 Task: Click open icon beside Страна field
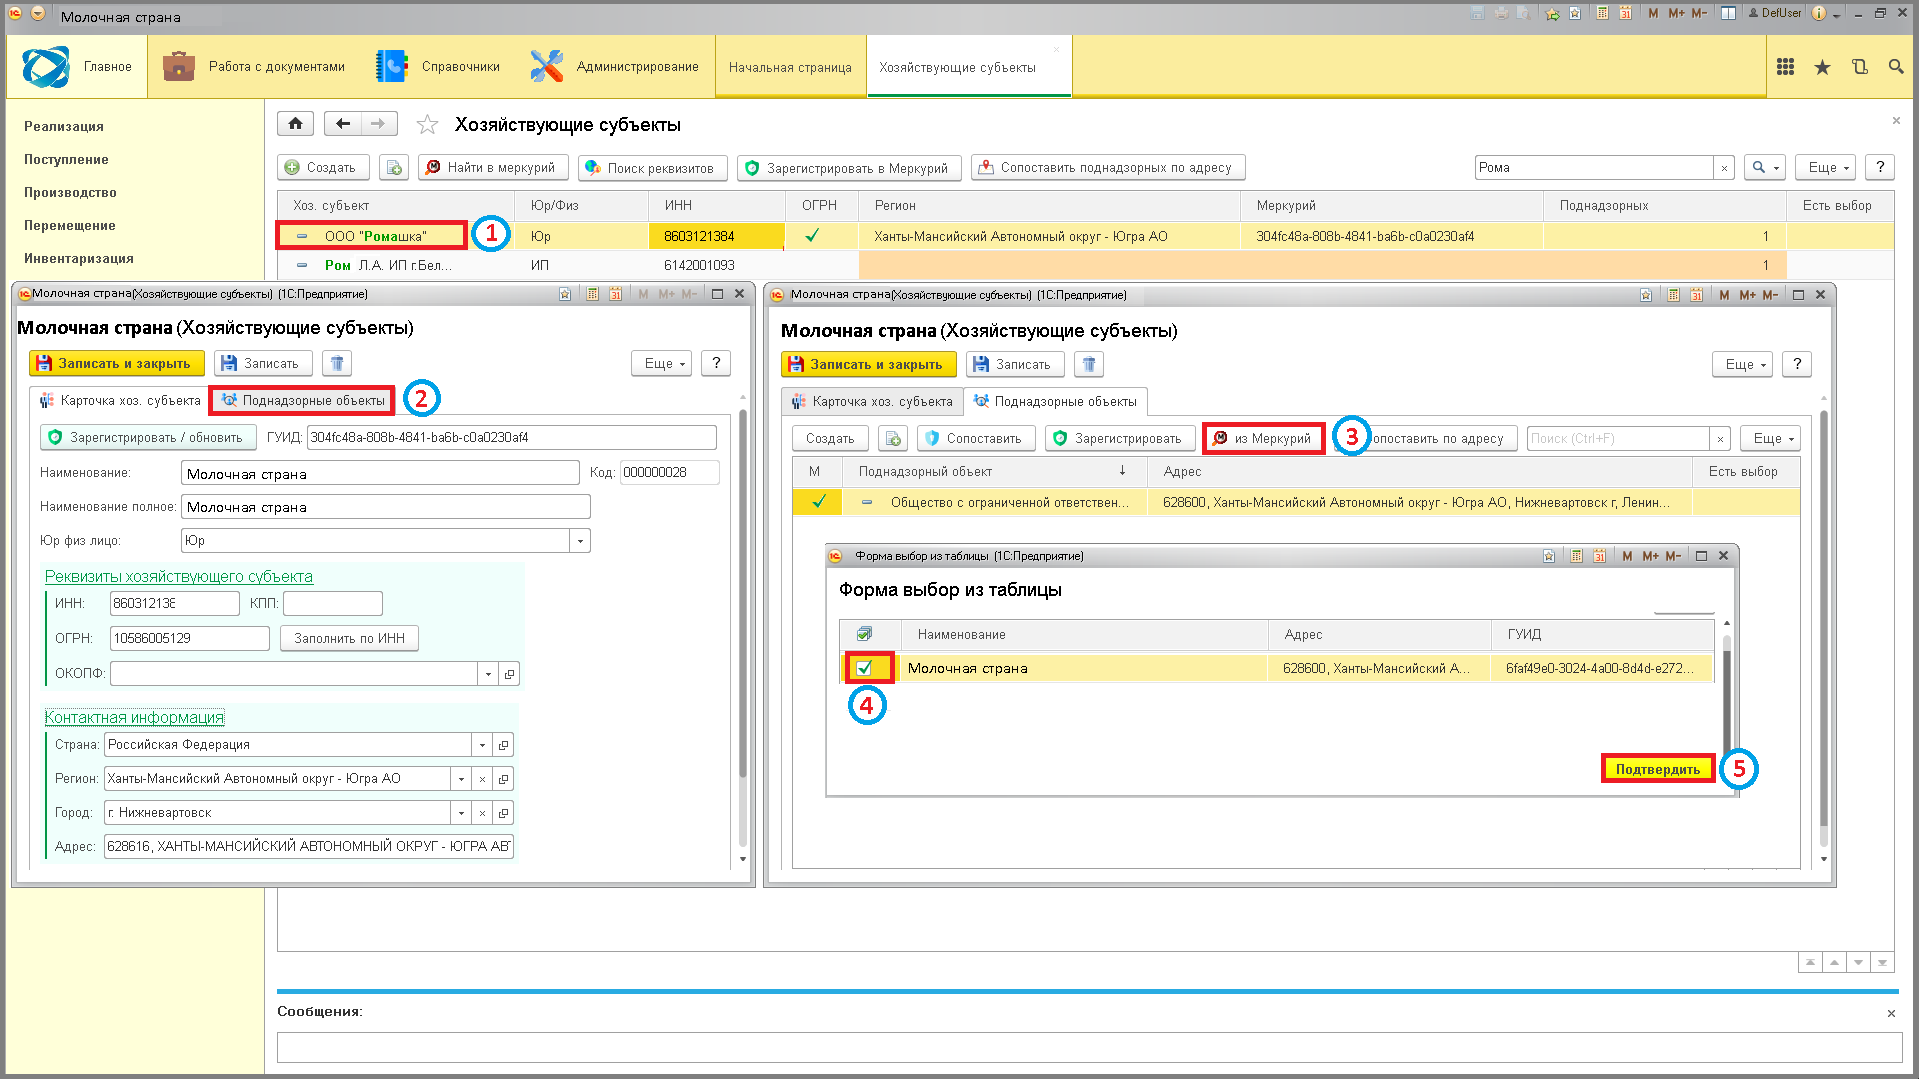[x=504, y=745]
